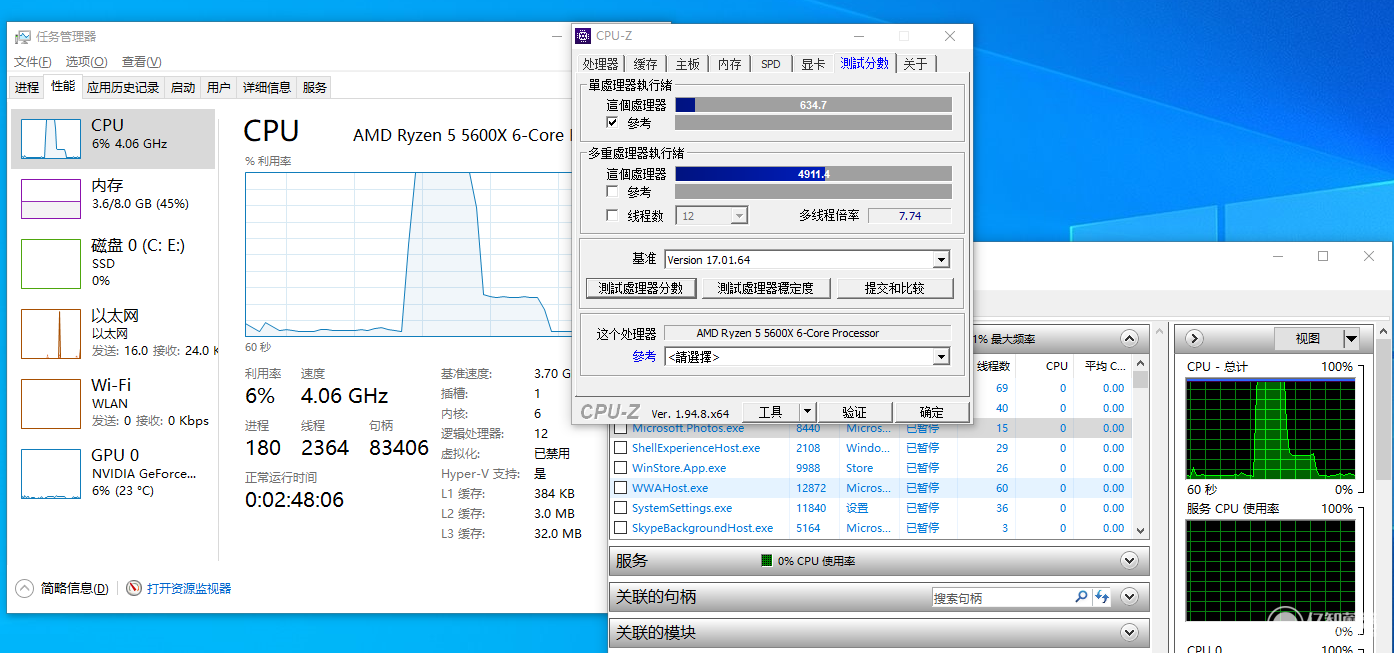
Task: Expand the 关联的模块 section chevron
Action: coord(1129,632)
